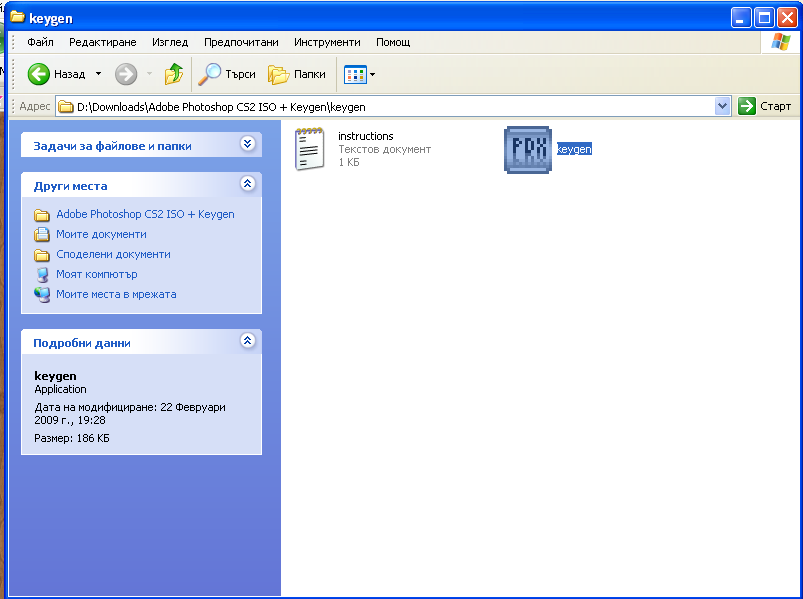803x599 pixels.
Task: Open Моят компютър link
Action: tap(97, 274)
